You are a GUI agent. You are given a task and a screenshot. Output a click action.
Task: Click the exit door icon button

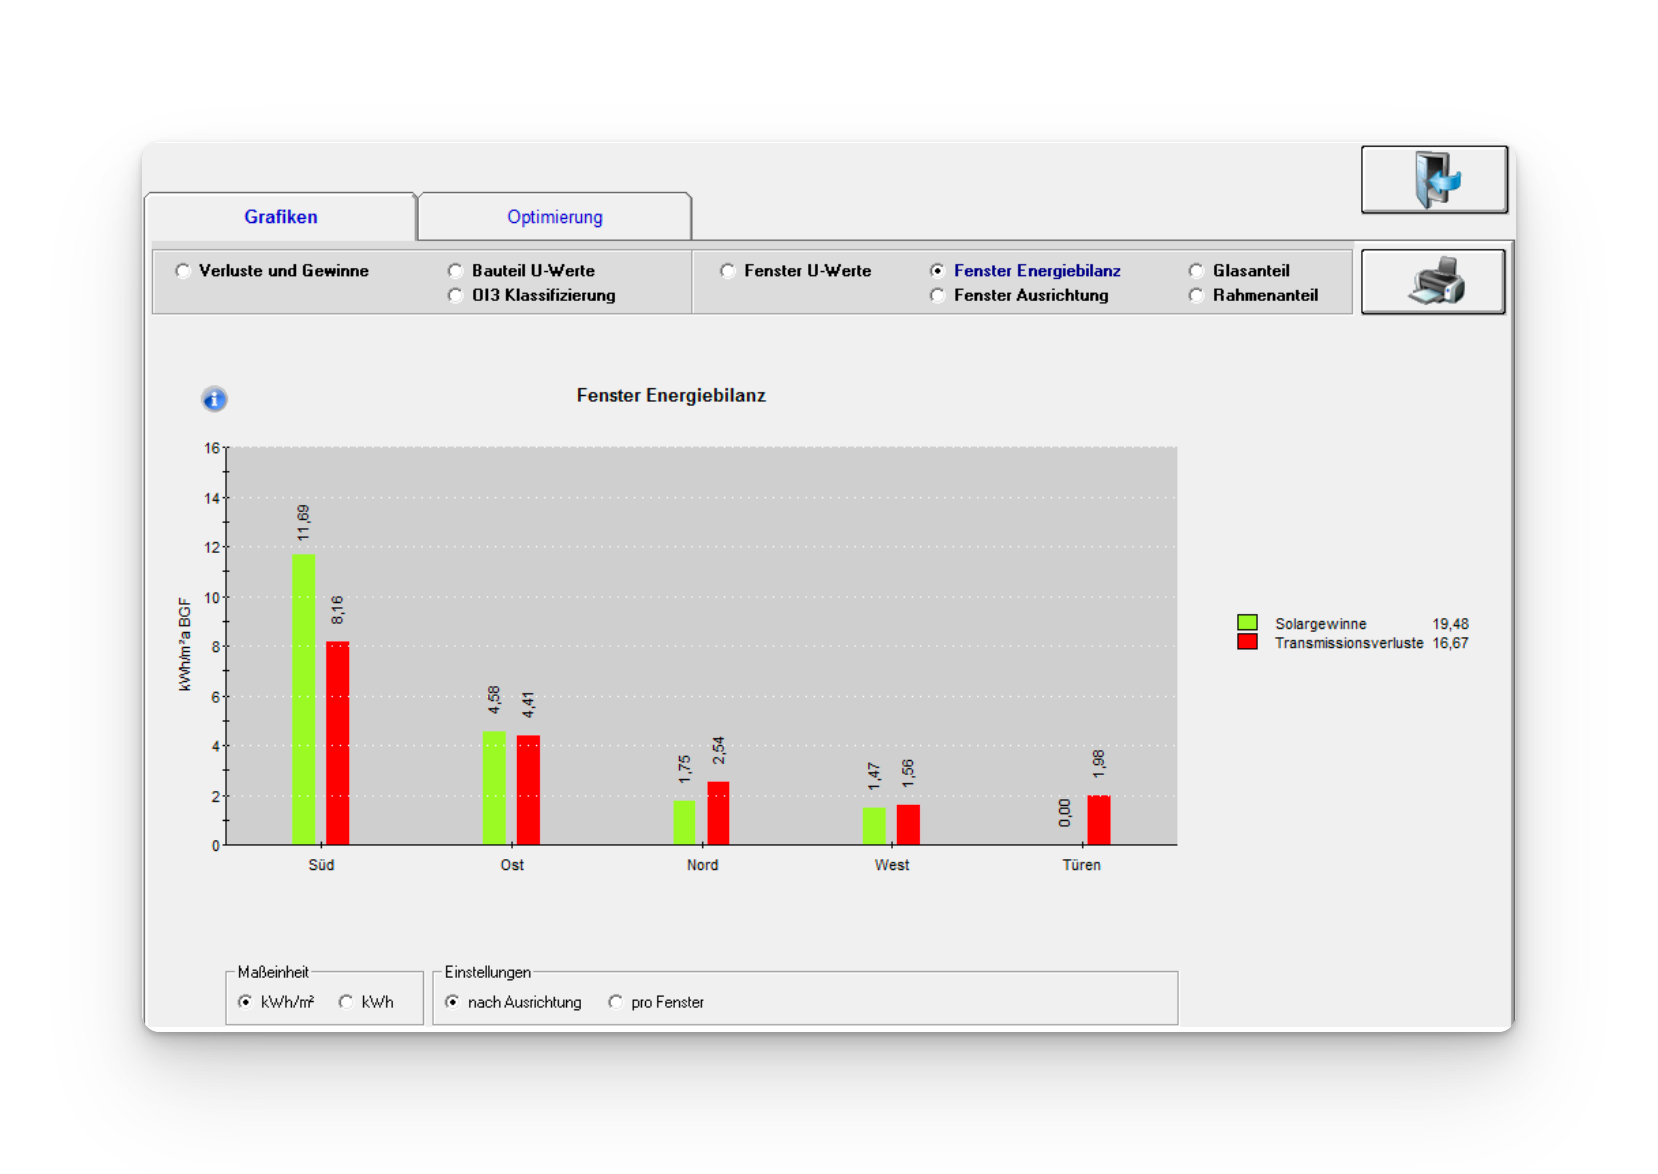pyautogui.click(x=1434, y=180)
